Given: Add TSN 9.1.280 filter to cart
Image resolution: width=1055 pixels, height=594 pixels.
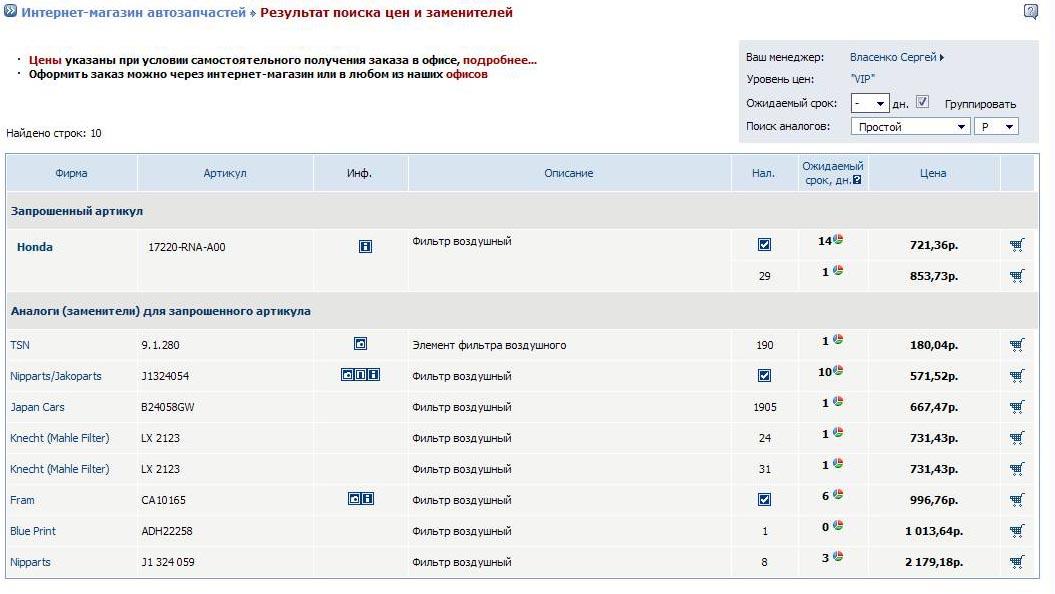Looking at the screenshot, I should [x=1017, y=345].
